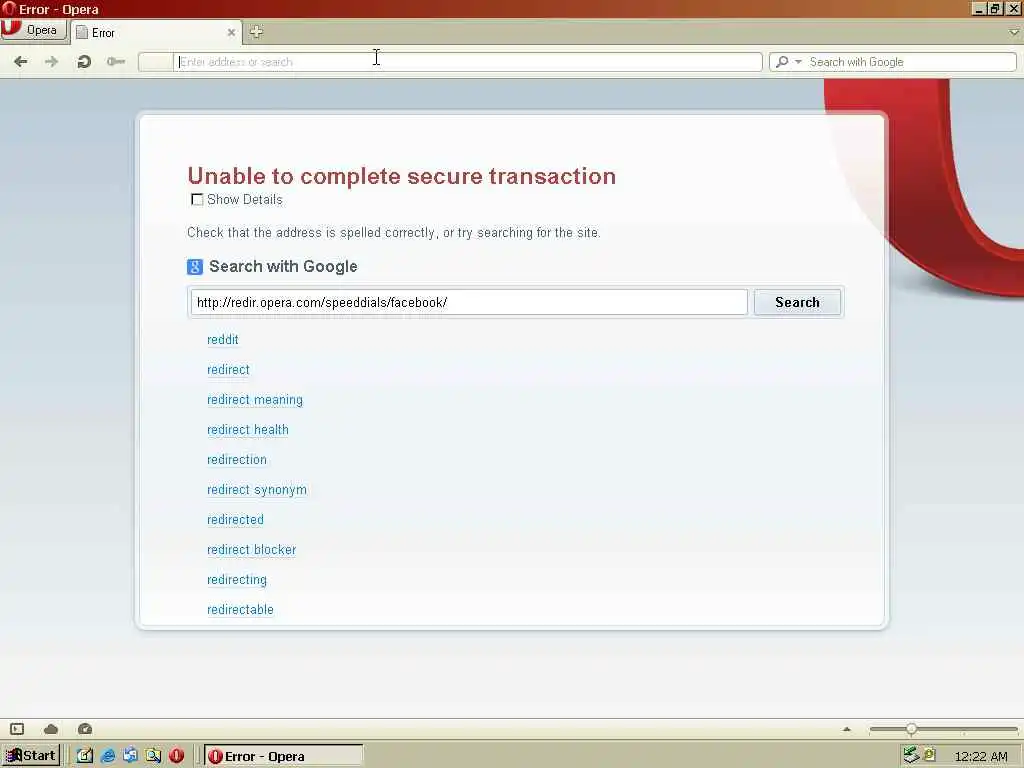Open the redirect meaning link
This screenshot has height=768, width=1024.
[255, 400]
